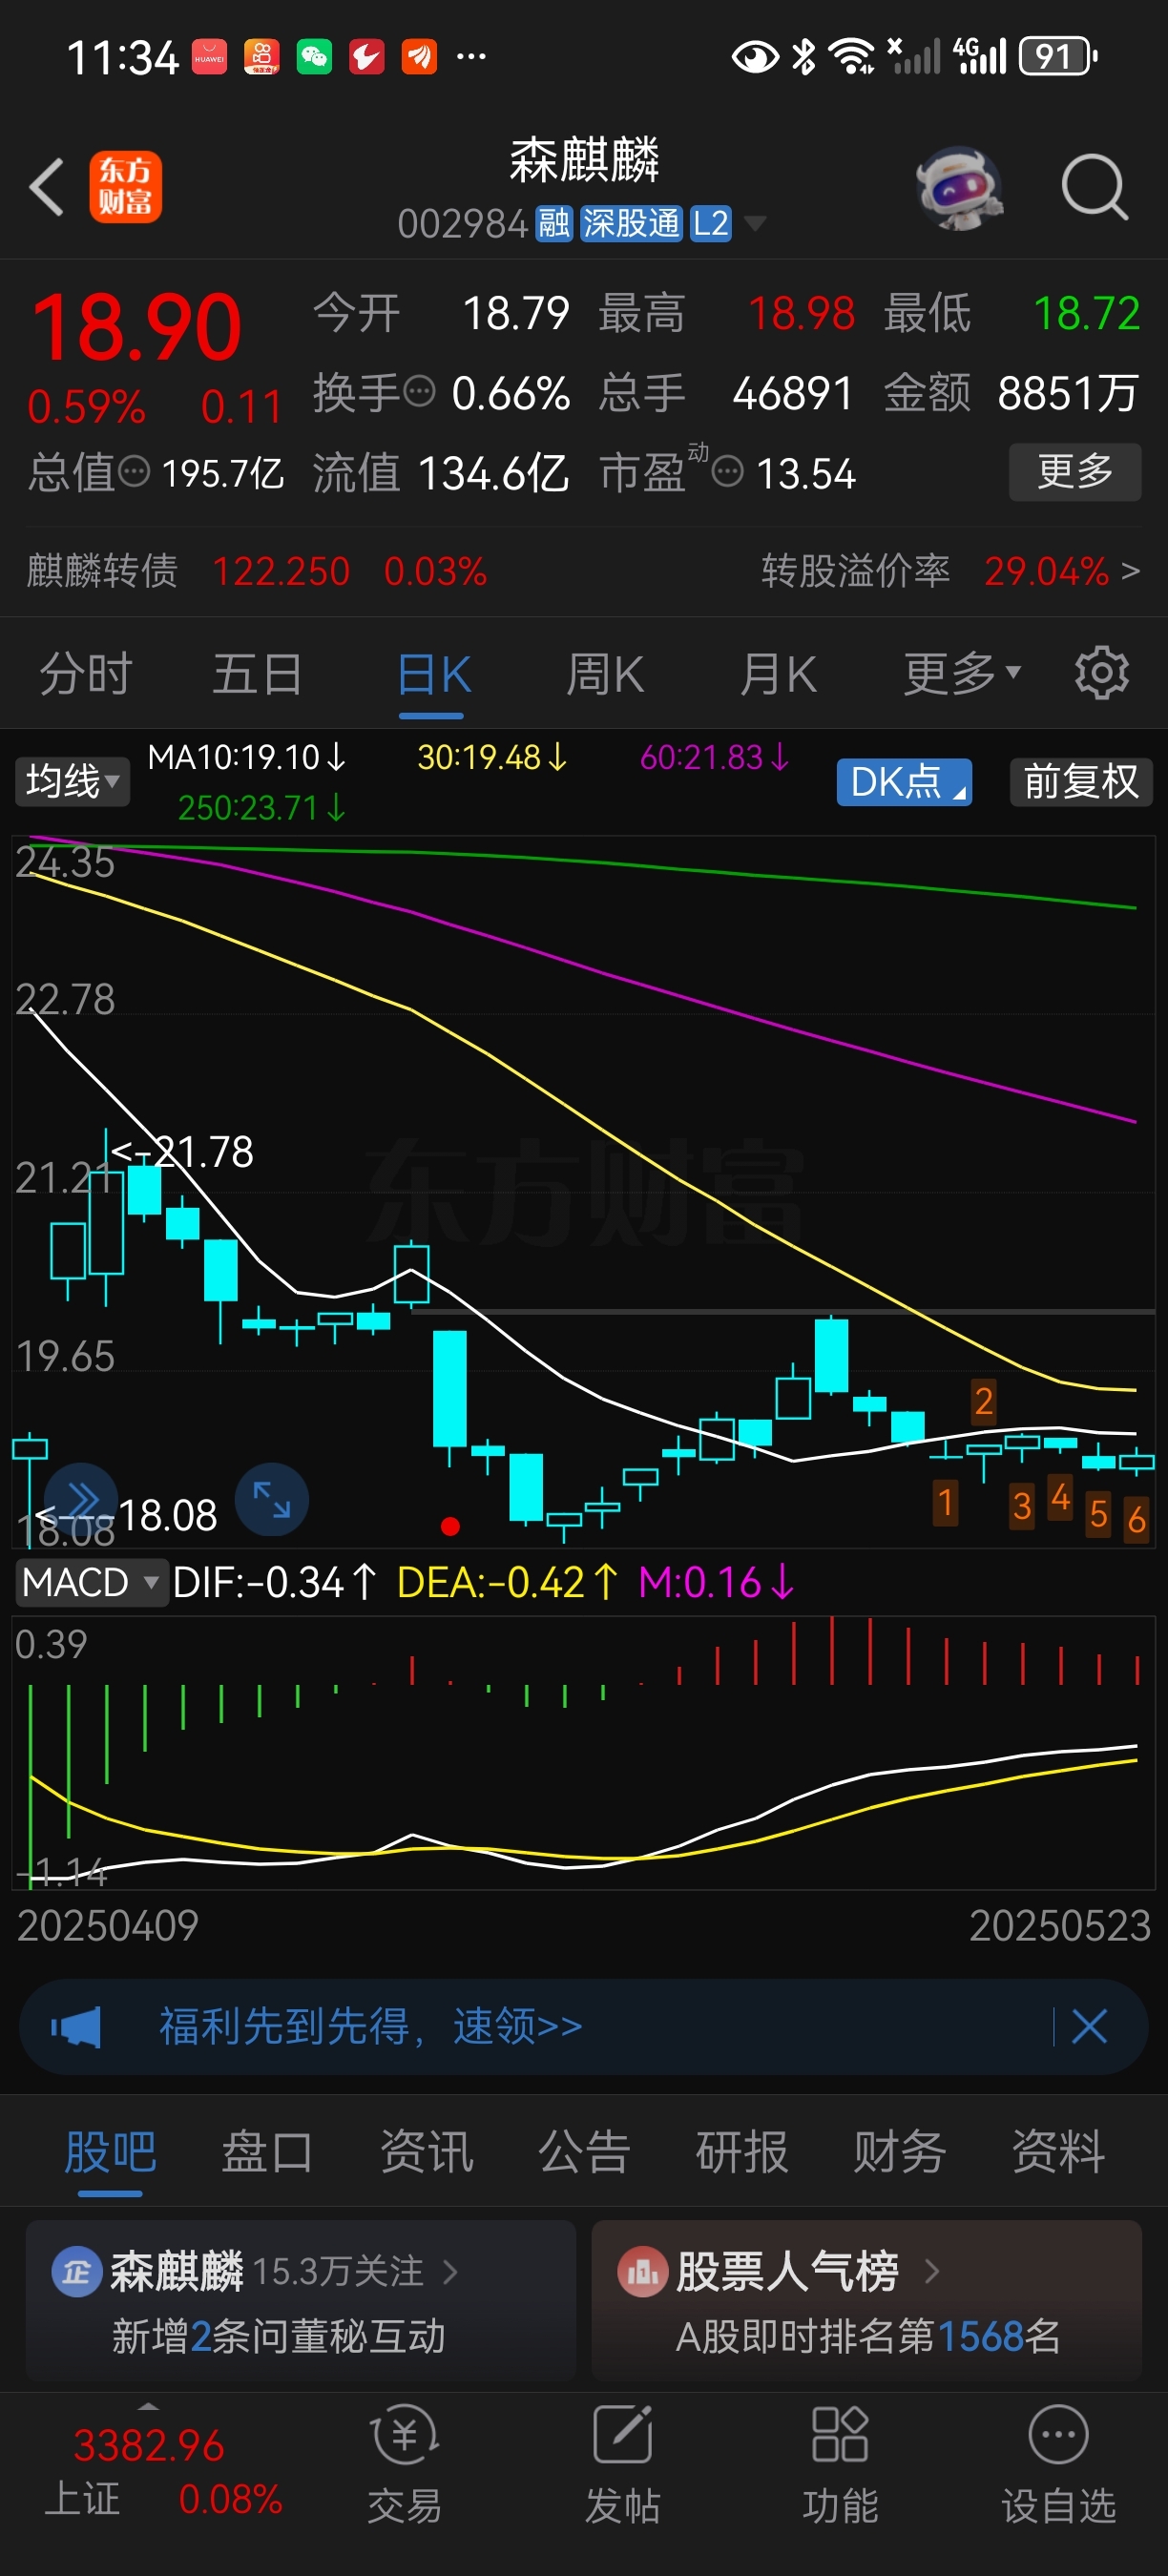
Task: Open the 资讯 tab
Action: pos(426,2152)
